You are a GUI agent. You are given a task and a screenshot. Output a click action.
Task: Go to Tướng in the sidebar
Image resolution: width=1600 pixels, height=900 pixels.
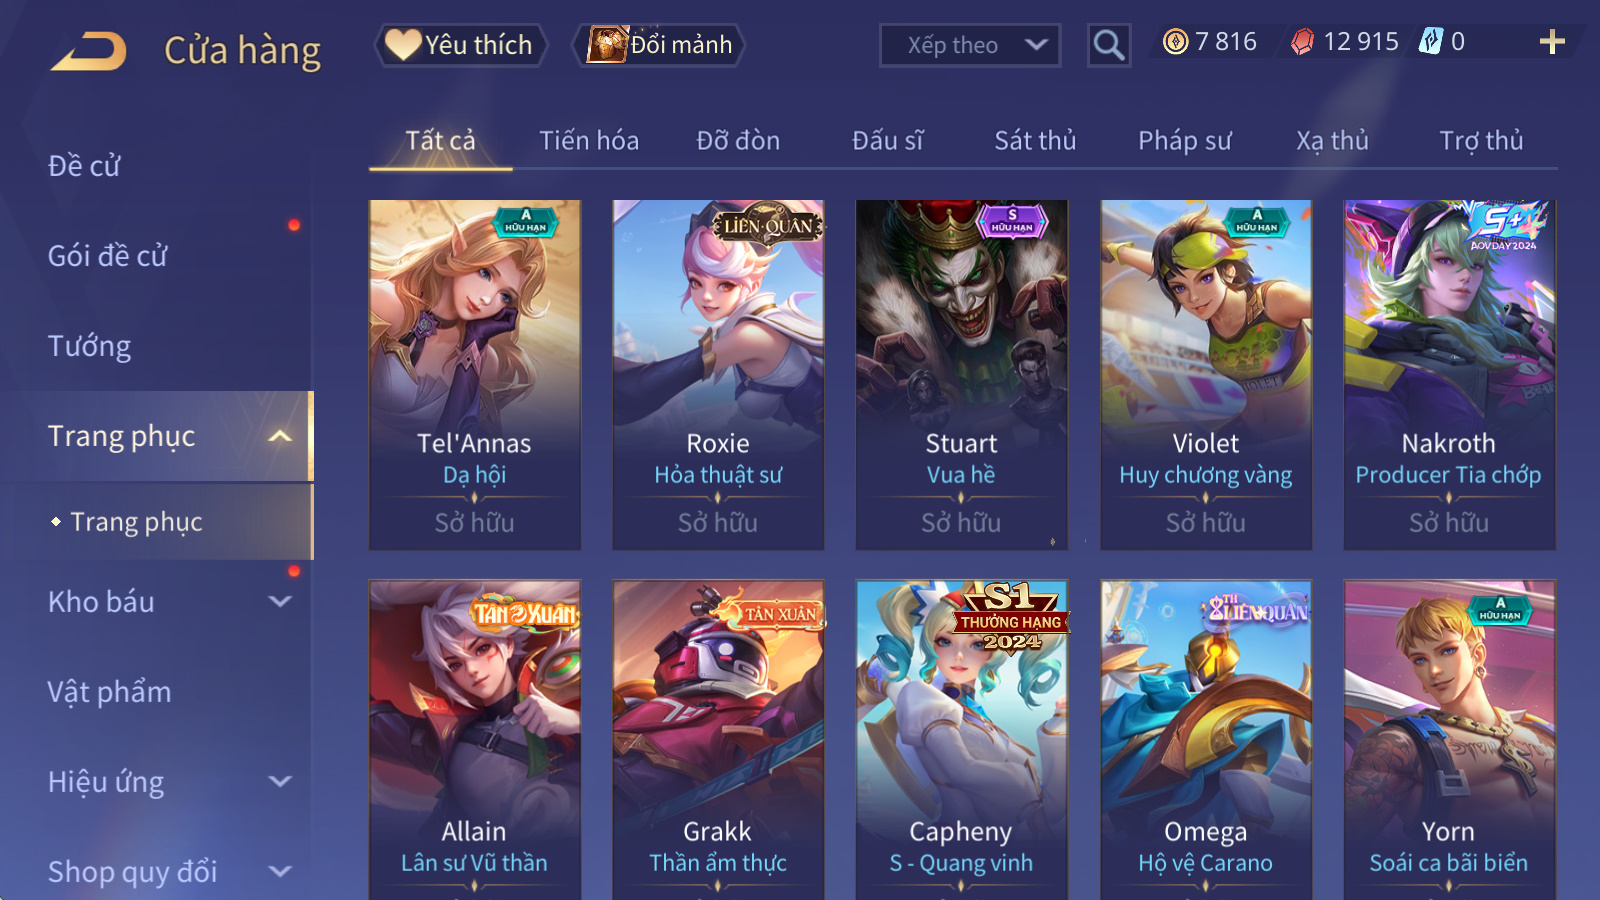90,346
